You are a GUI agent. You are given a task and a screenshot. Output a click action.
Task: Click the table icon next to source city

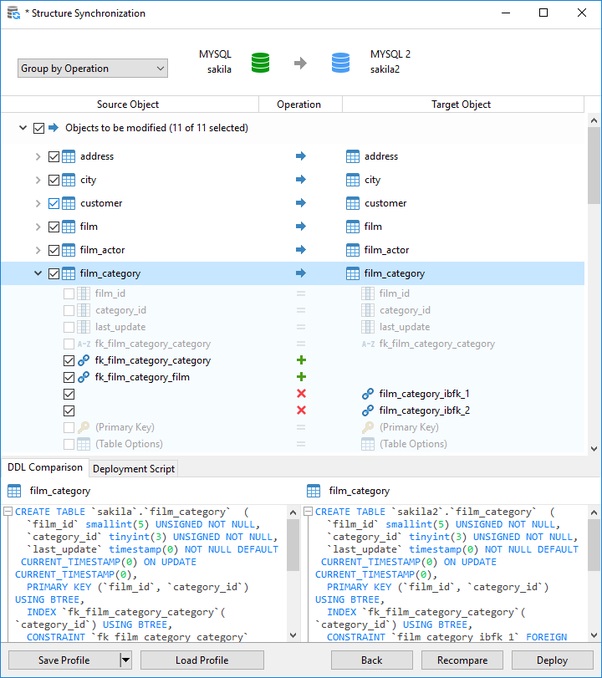coord(68,179)
